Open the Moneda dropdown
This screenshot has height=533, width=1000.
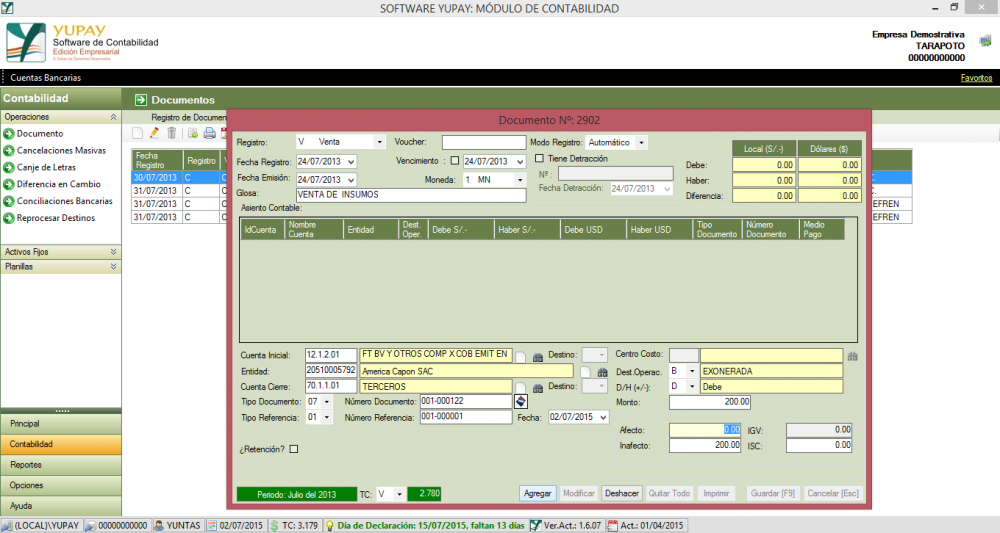click(520, 180)
